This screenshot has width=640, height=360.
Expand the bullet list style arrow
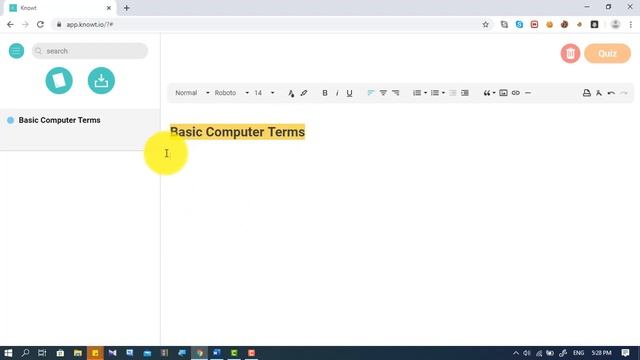pyautogui.click(x=443, y=93)
